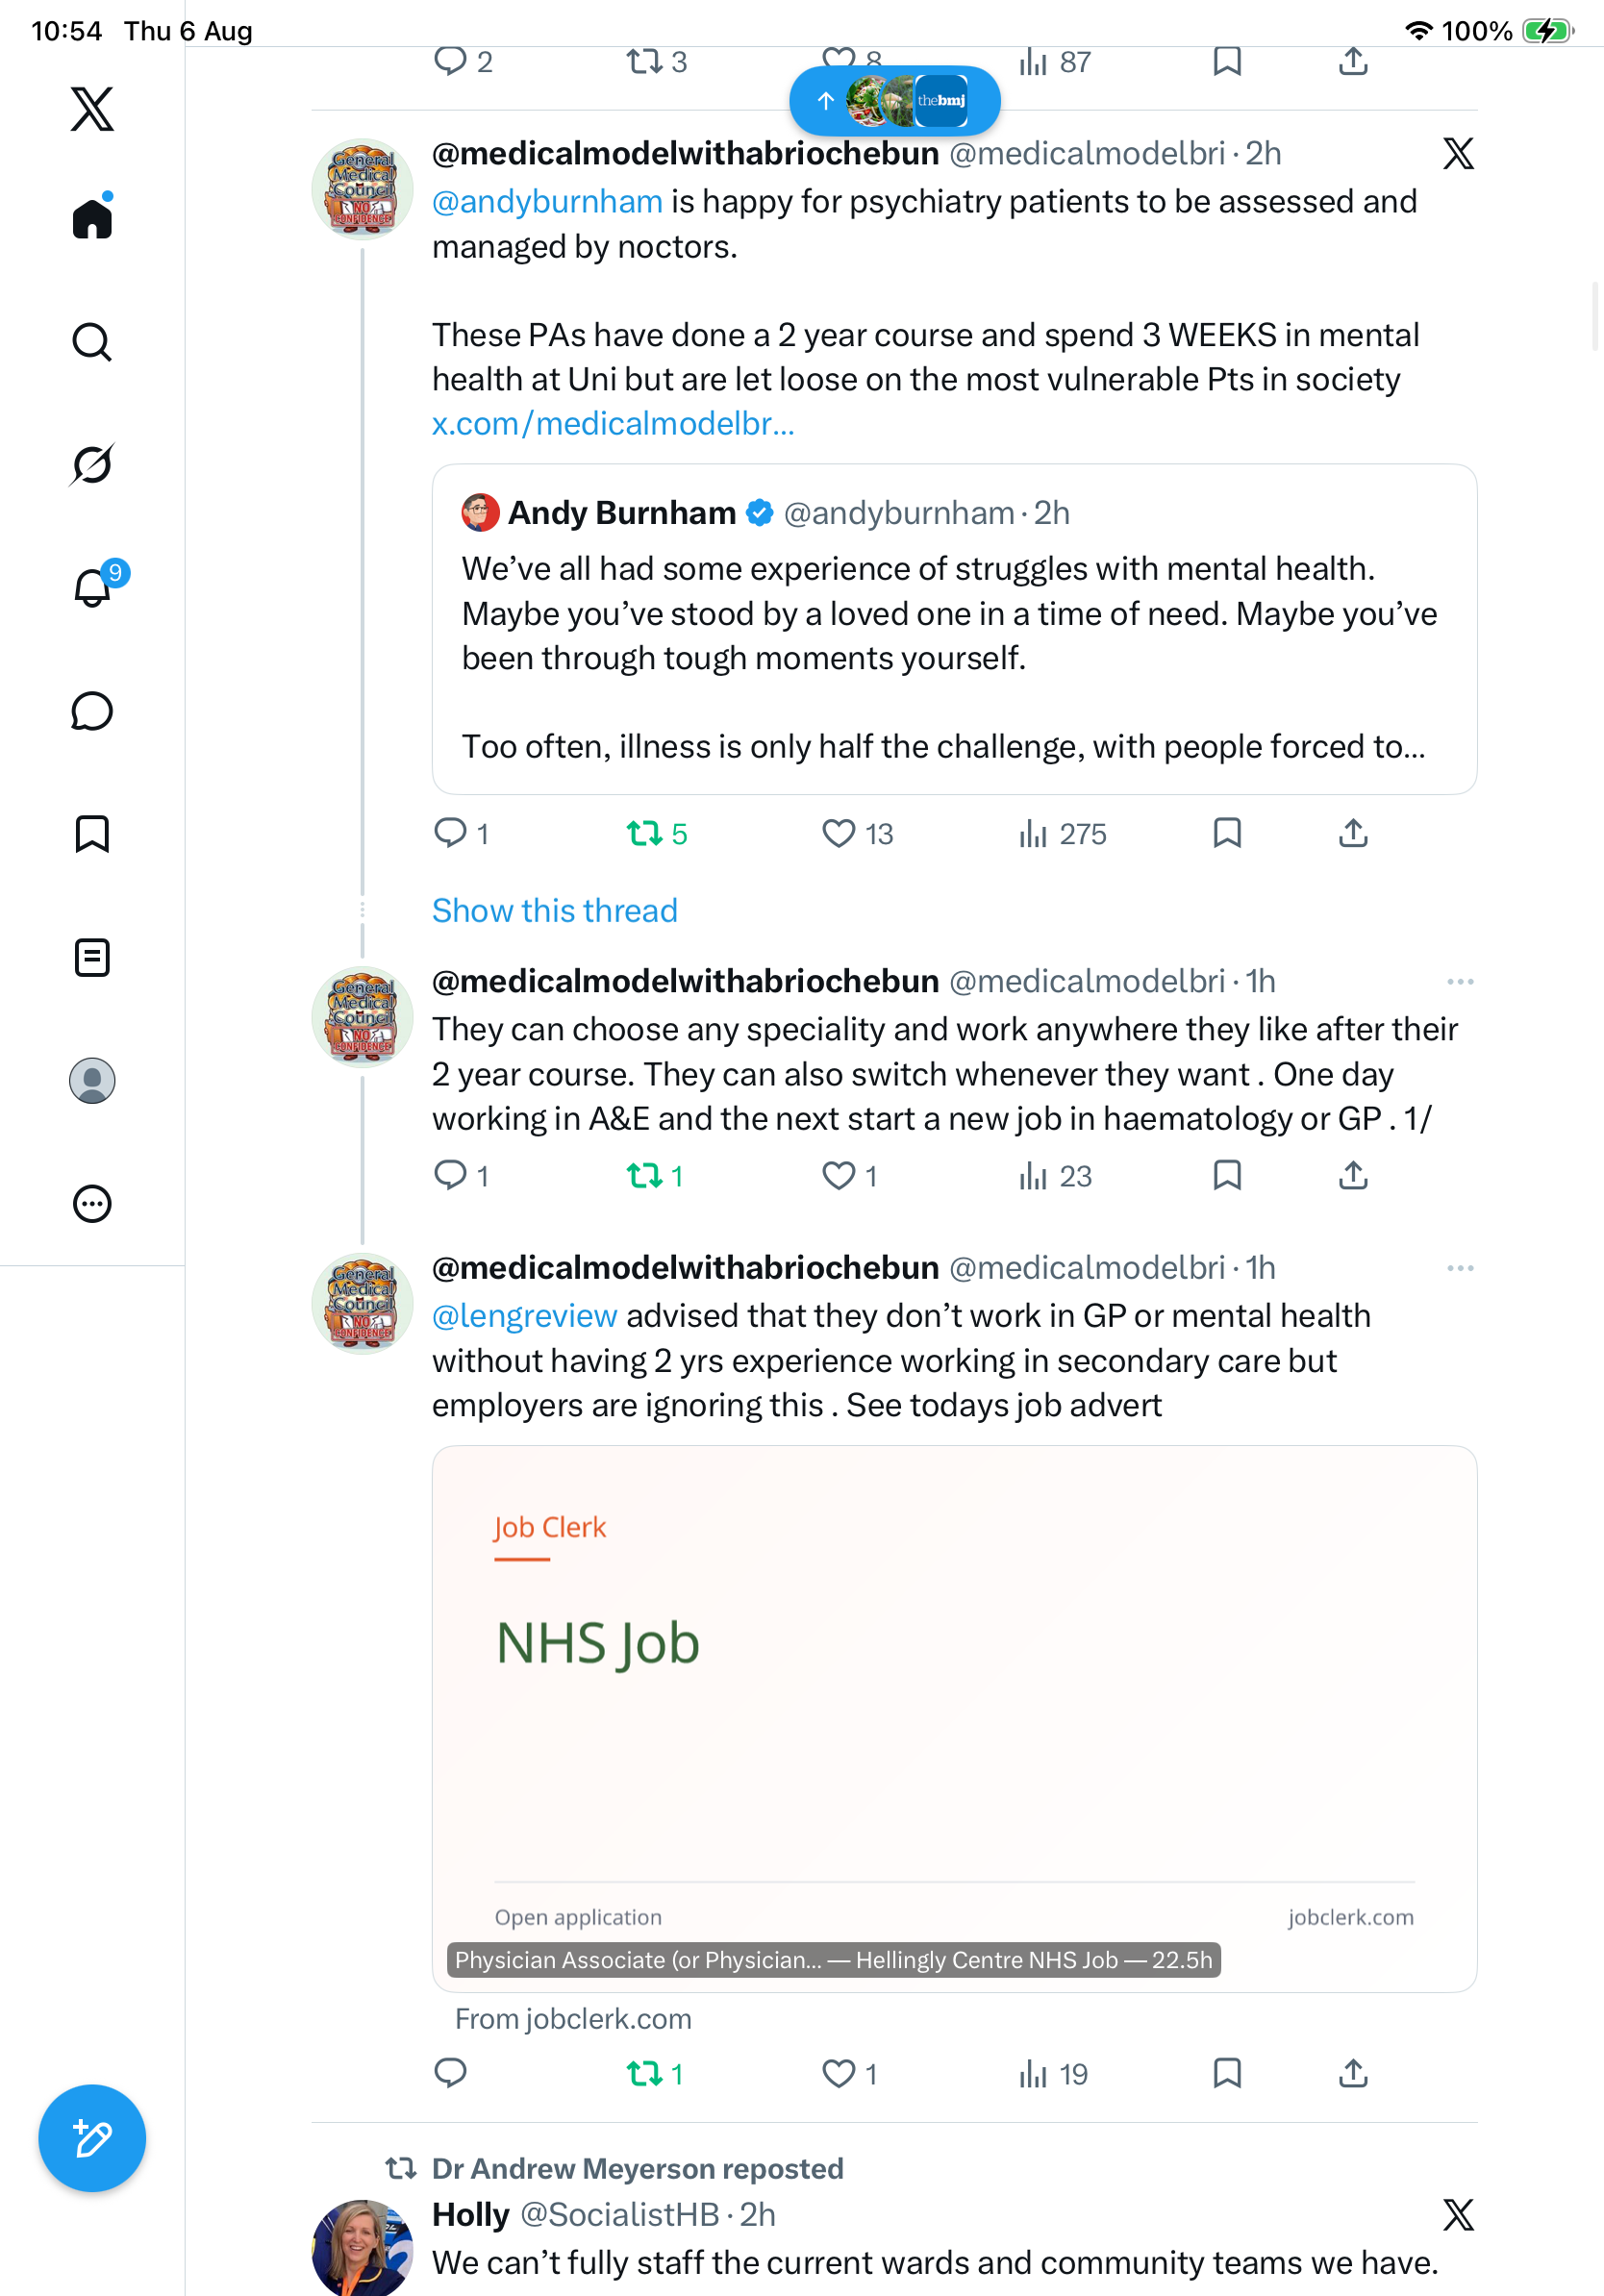Viewport: 1604px width, 2296px height.
Task: Share the post with 275 views
Action: tap(1353, 833)
